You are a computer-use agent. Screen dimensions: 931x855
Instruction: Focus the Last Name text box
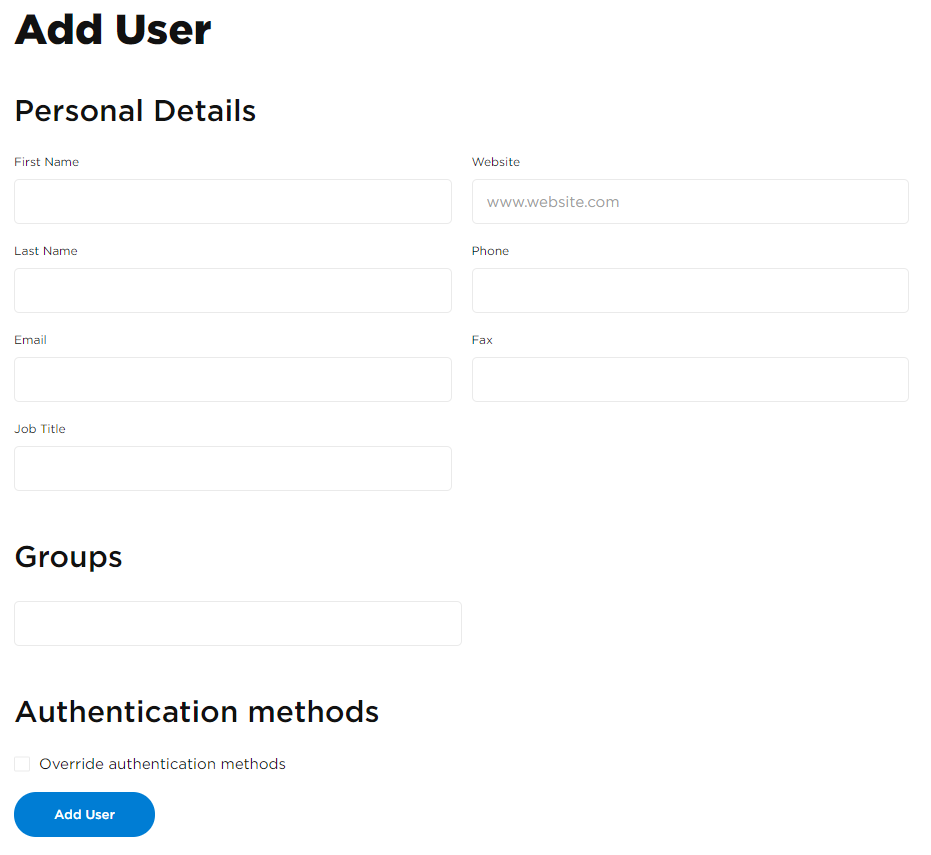point(232,290)
